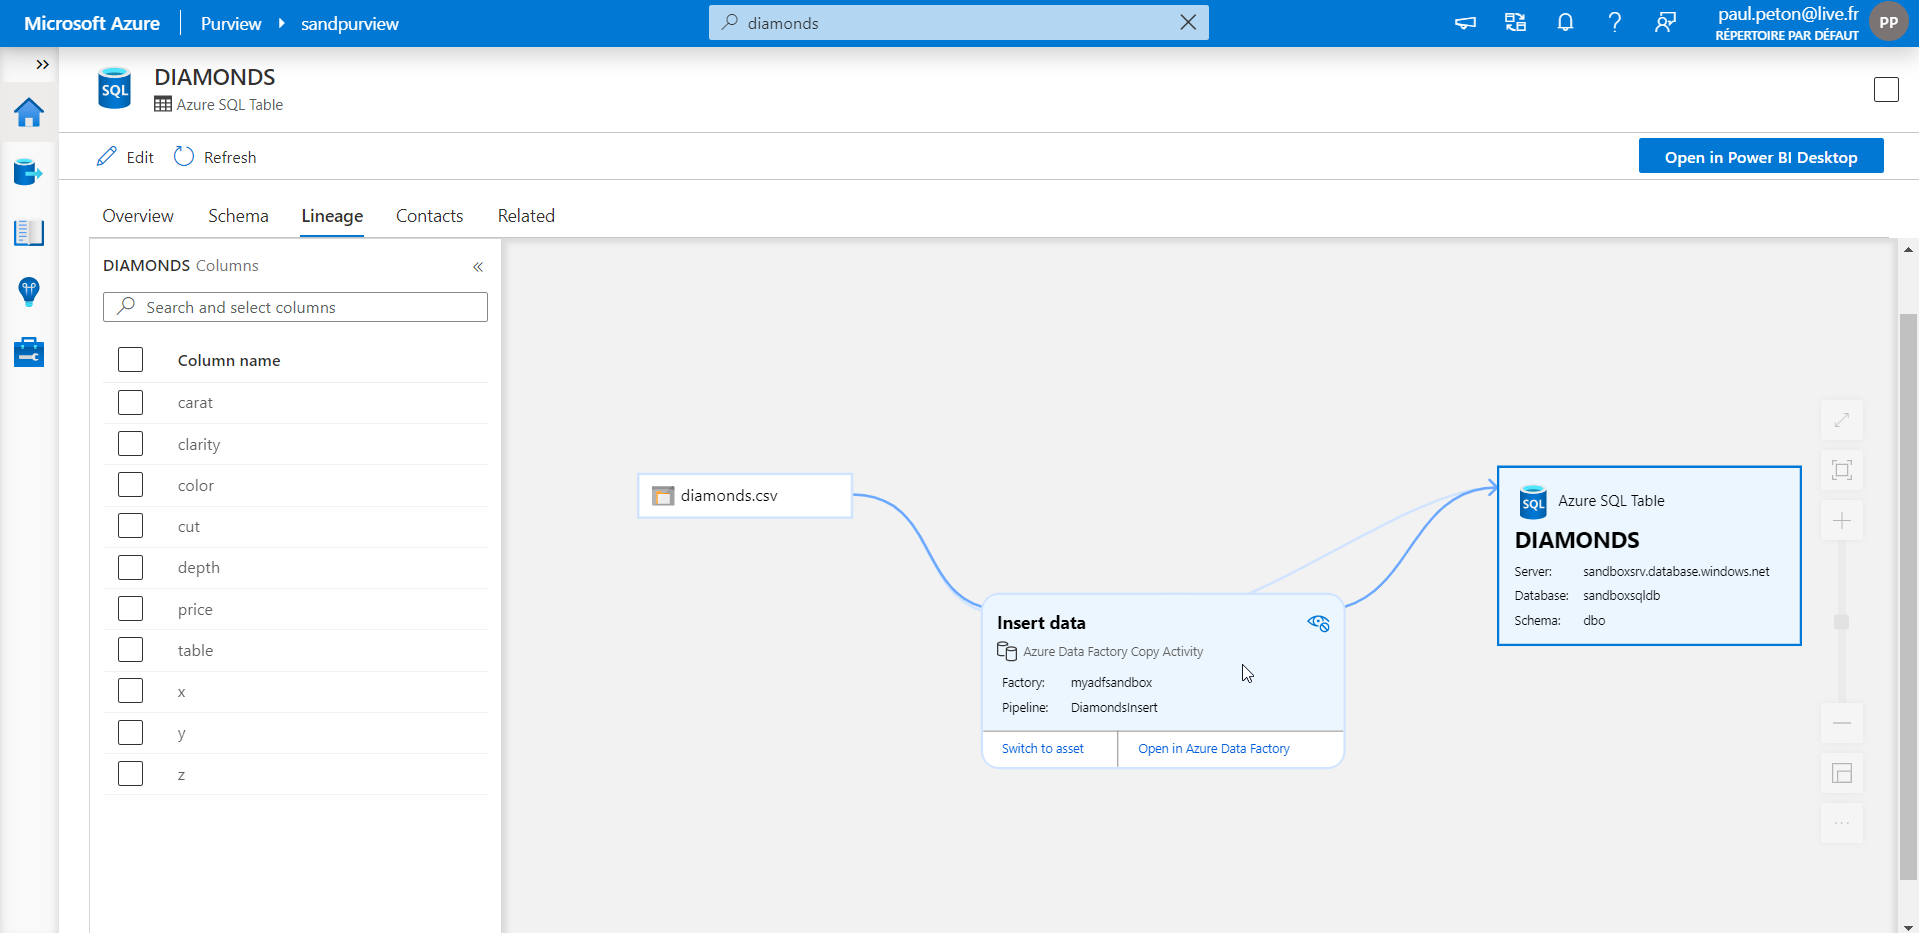Open the notifications bell icon
The height and width of the screenshot is (933, 1919).
point(1565,22)
